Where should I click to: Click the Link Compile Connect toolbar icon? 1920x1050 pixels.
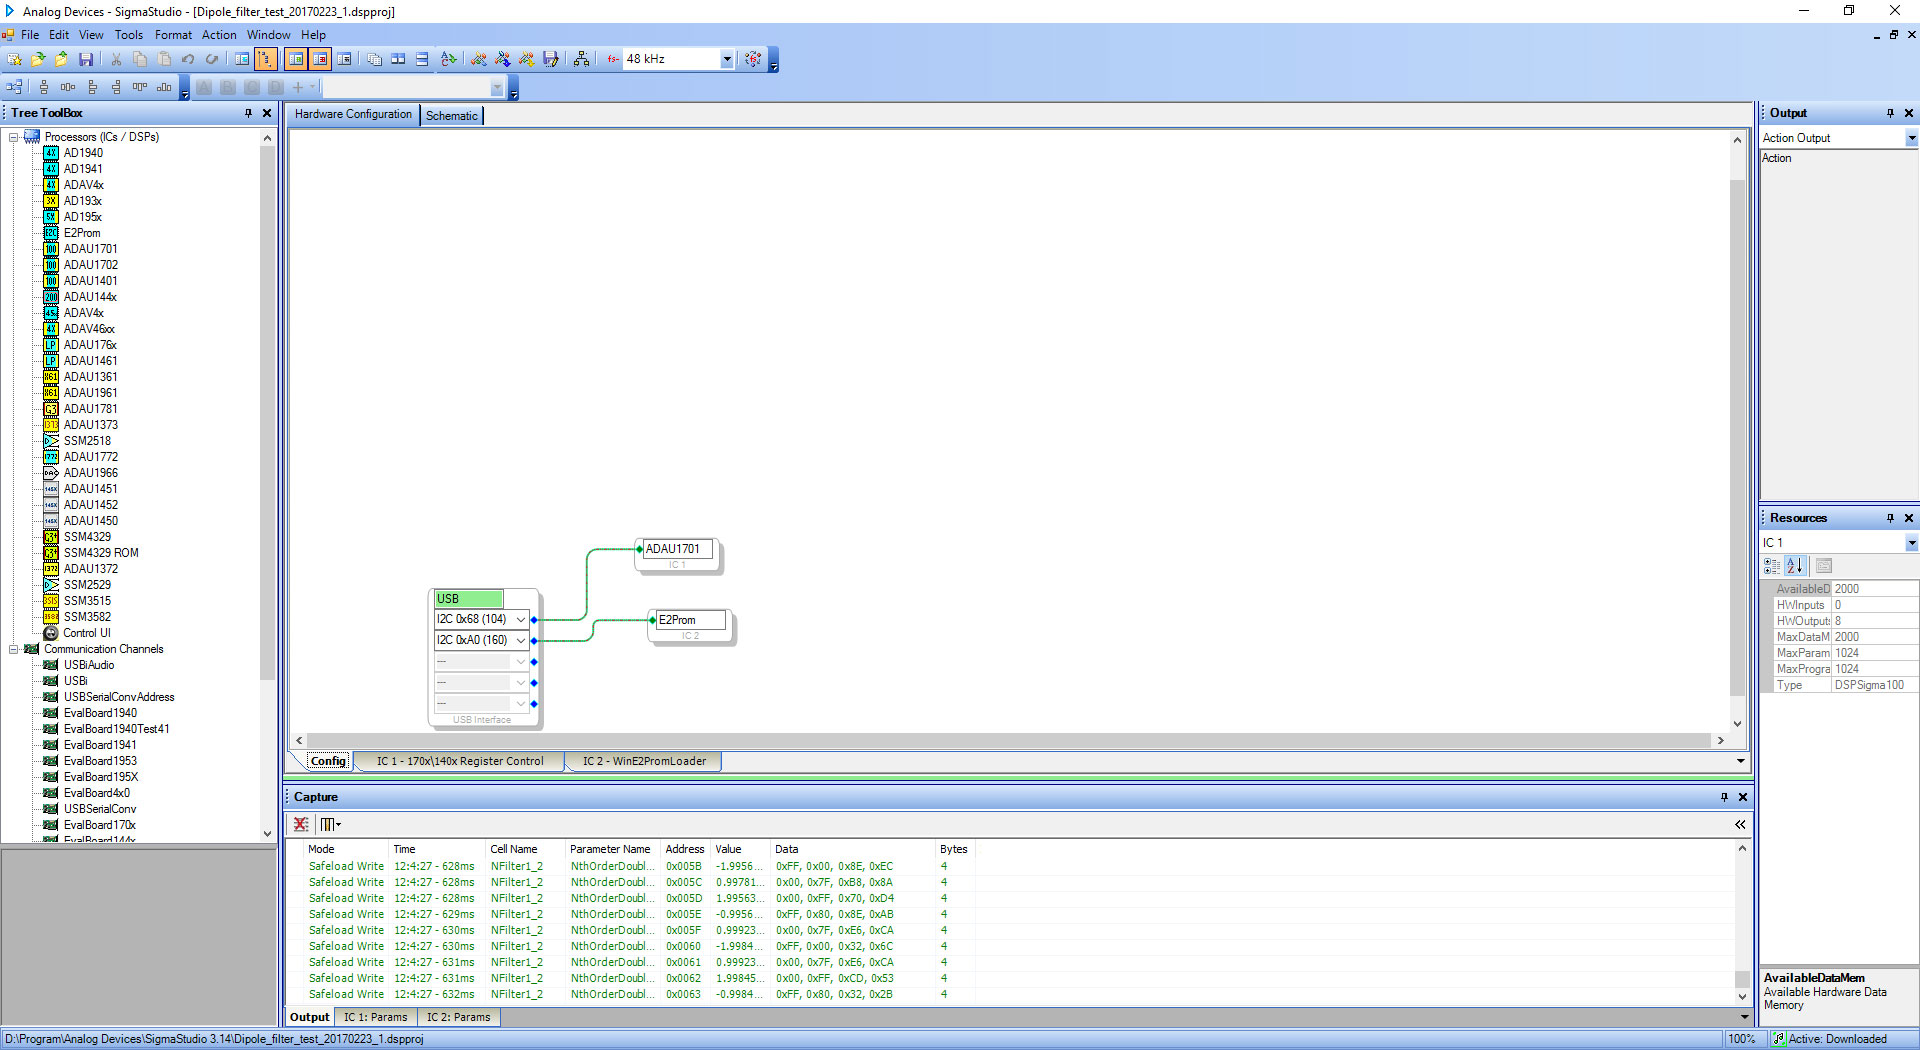(x=479, y=59)
